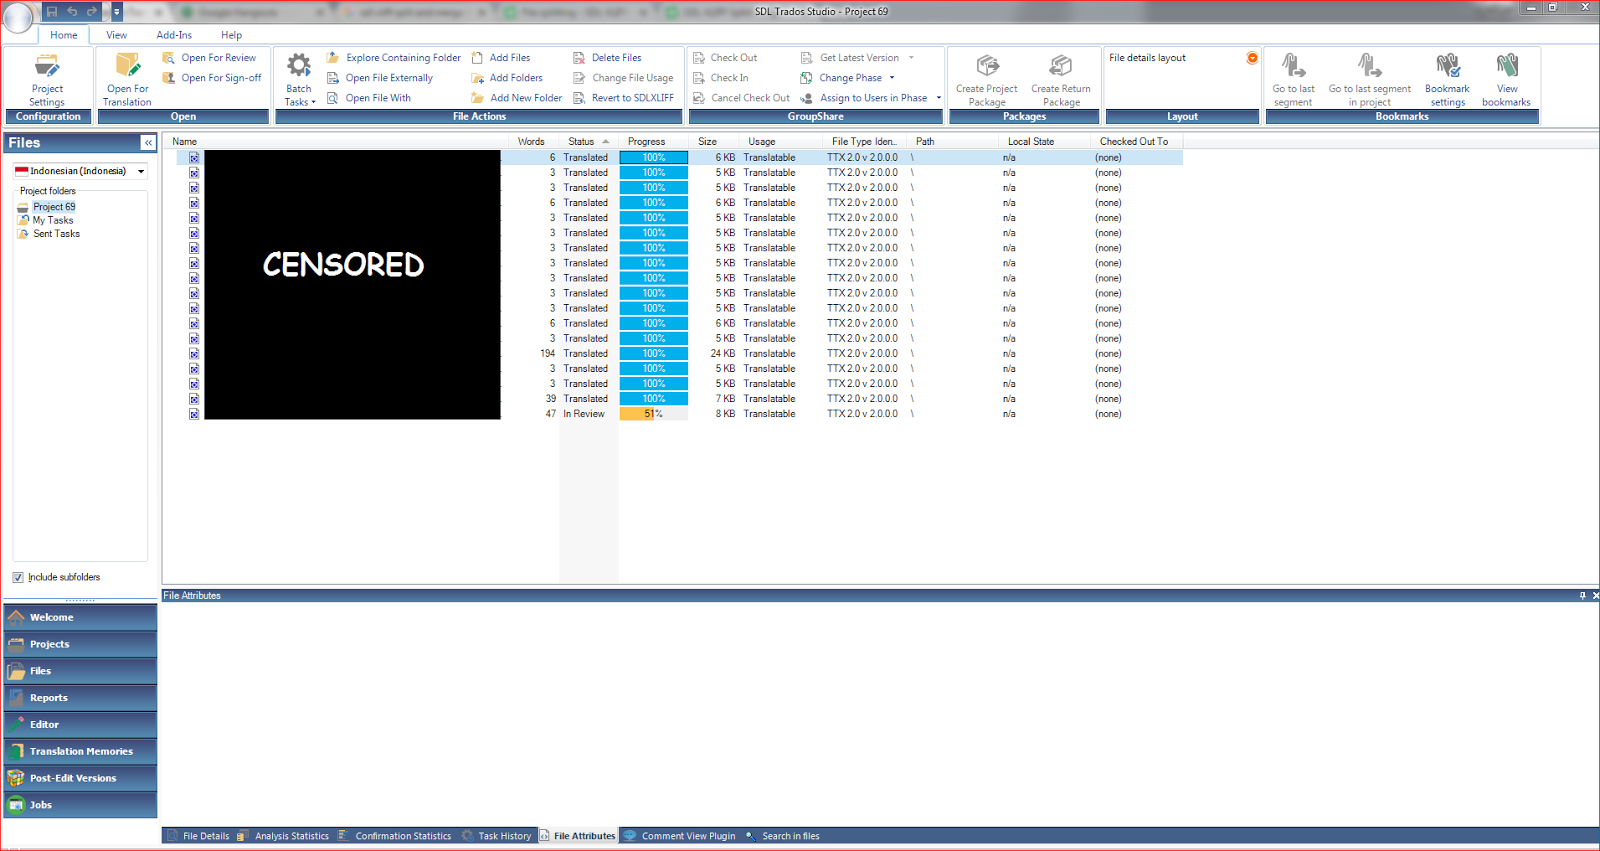
Task: Save using quick access toolbar
Action: [52, 12]
